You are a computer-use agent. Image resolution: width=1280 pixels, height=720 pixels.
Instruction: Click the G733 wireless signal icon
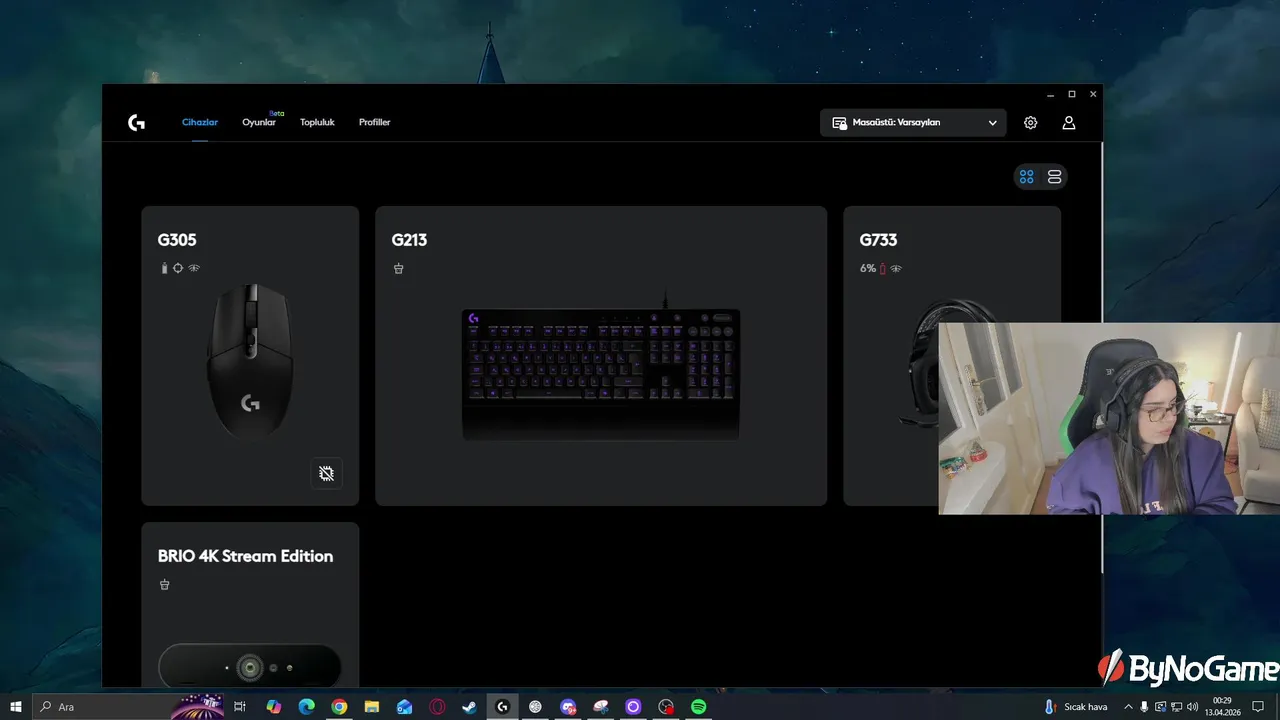(x=896, y=268)
